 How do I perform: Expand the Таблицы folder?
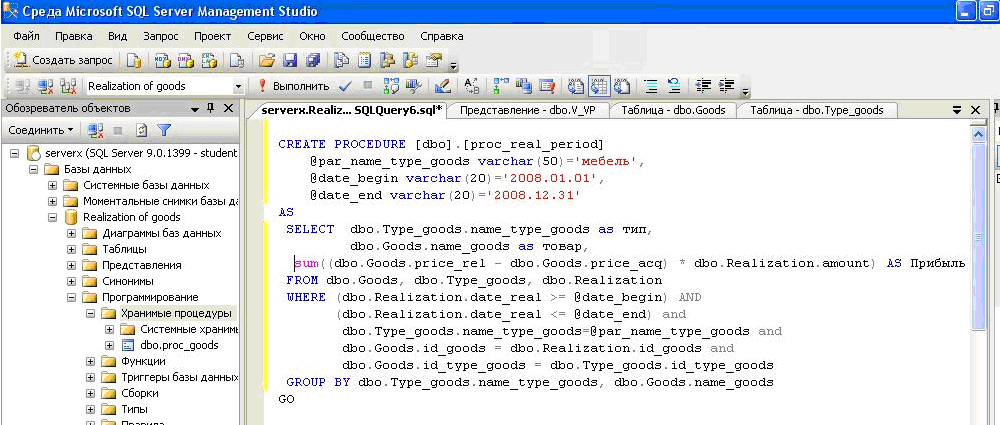[71, 249]
